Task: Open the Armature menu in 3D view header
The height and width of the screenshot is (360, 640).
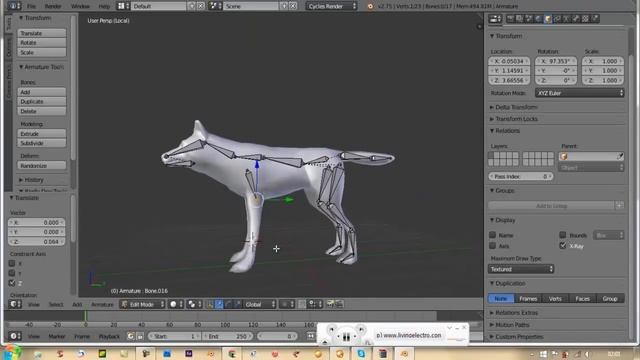Action: point(102,304)
